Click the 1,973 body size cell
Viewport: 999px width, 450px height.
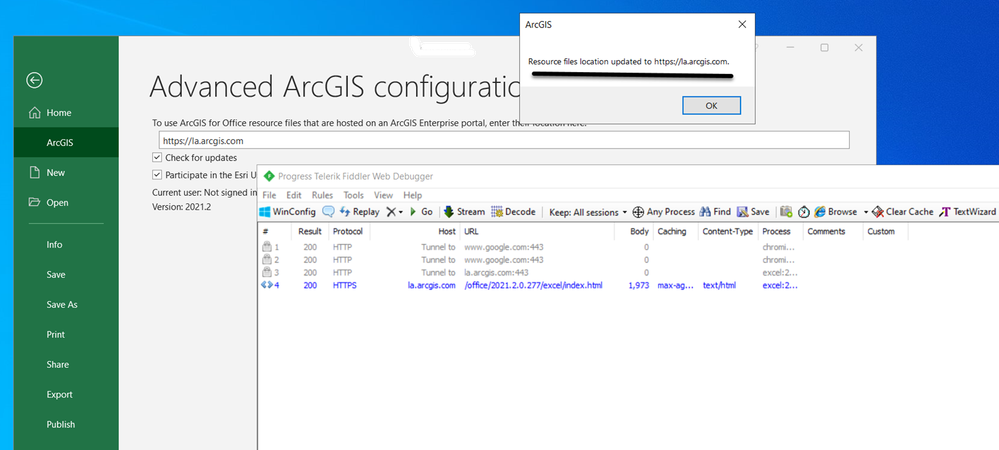[x=638, y=285]
